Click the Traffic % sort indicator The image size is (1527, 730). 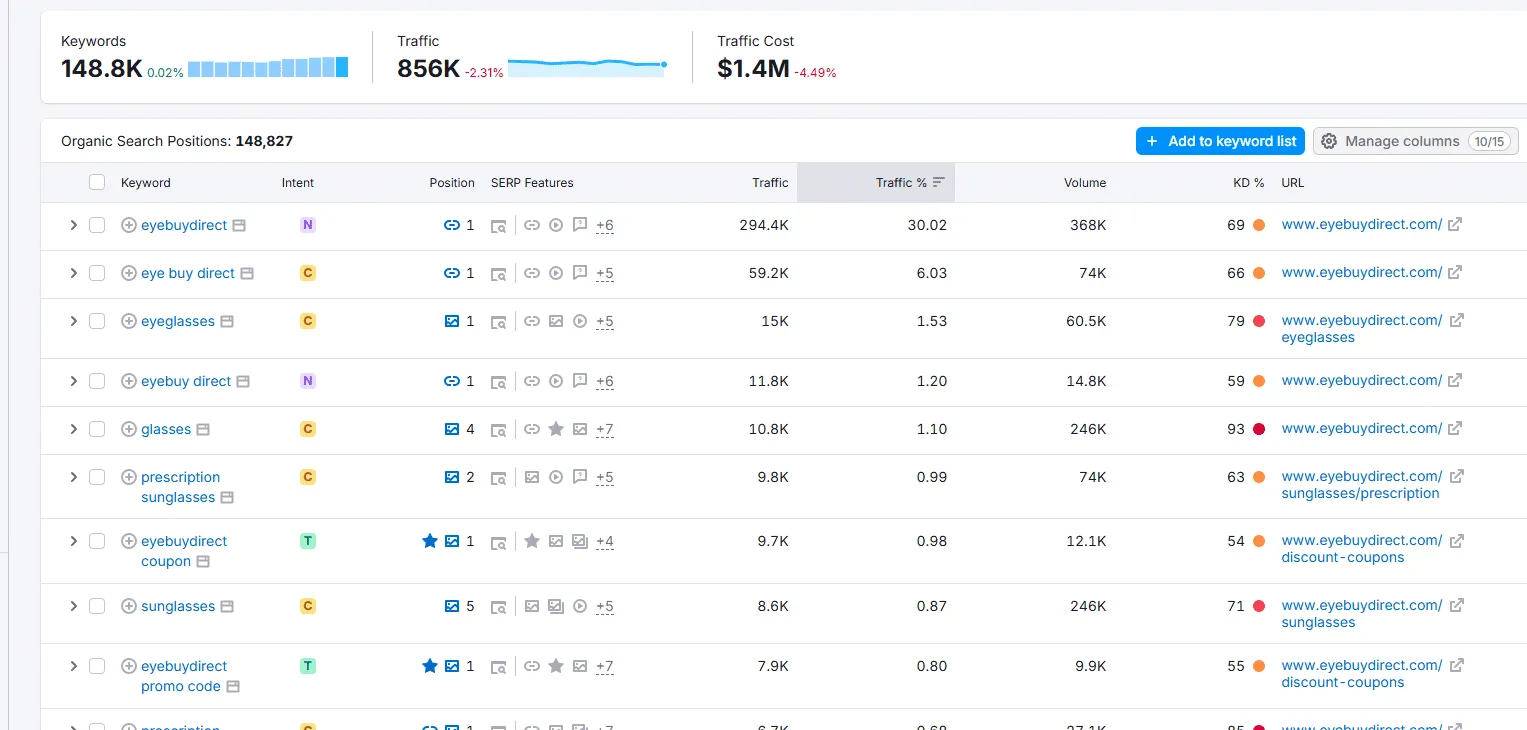(x=939, y=182)
